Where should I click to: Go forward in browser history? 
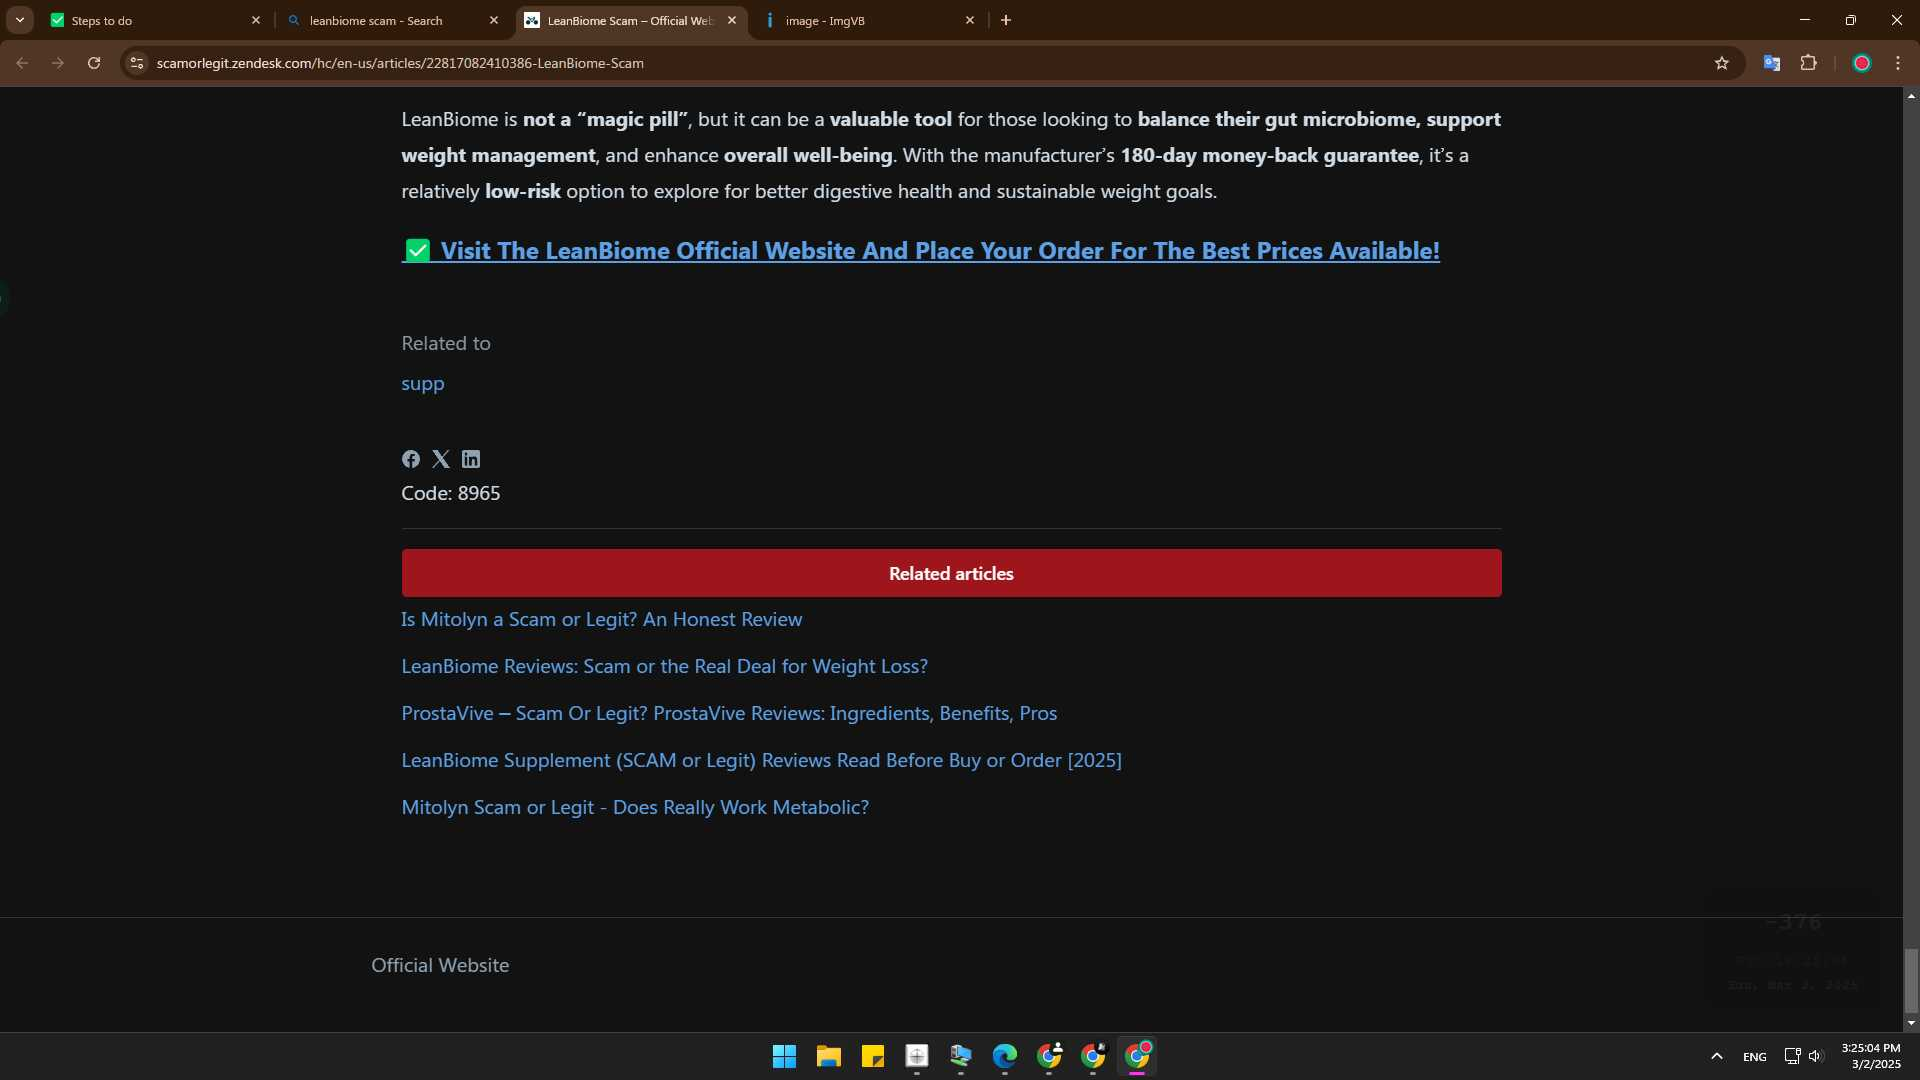click(x=58, y=63)
